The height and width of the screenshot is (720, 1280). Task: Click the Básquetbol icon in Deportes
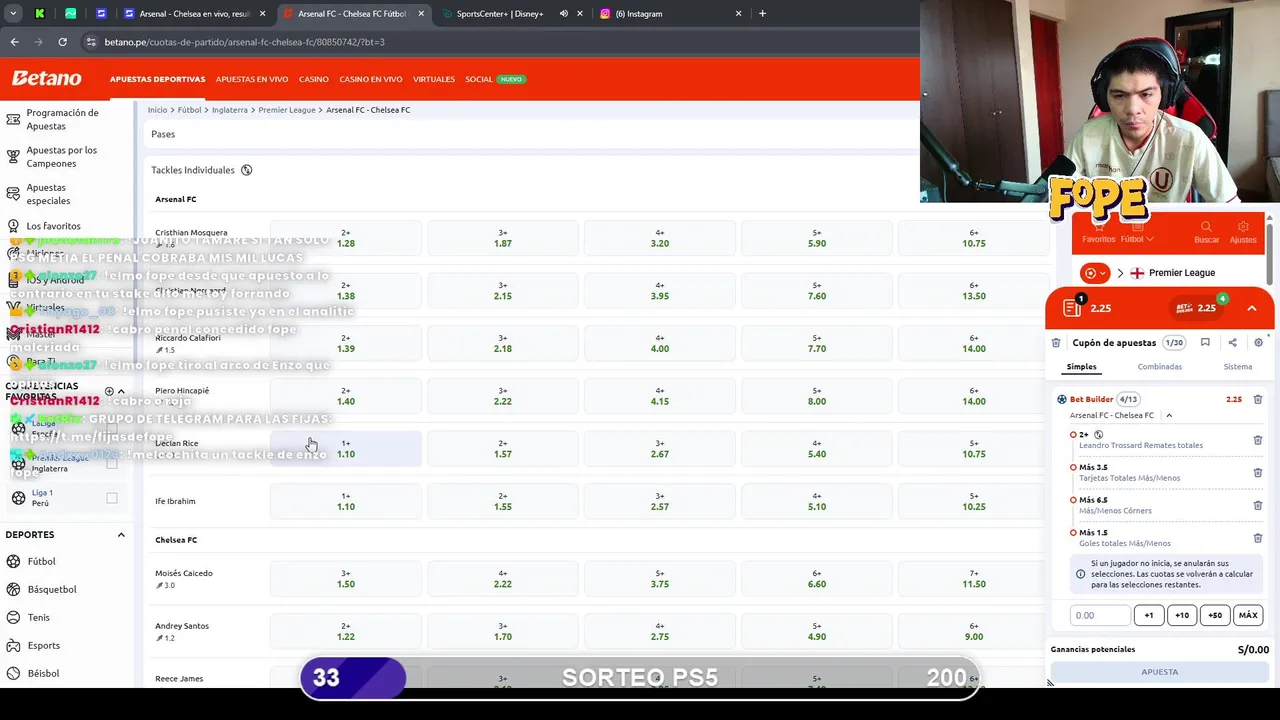point(13,589)
